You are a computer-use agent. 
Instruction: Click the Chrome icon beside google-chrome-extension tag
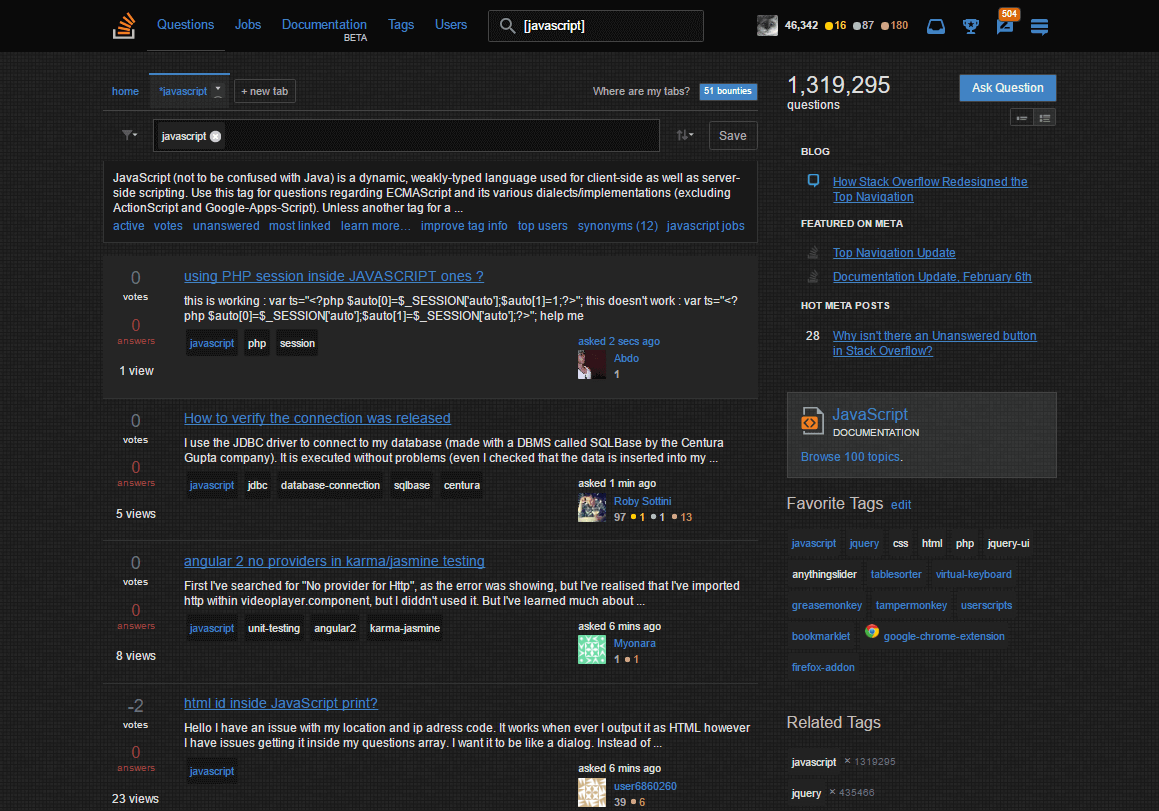pos(871,634)
